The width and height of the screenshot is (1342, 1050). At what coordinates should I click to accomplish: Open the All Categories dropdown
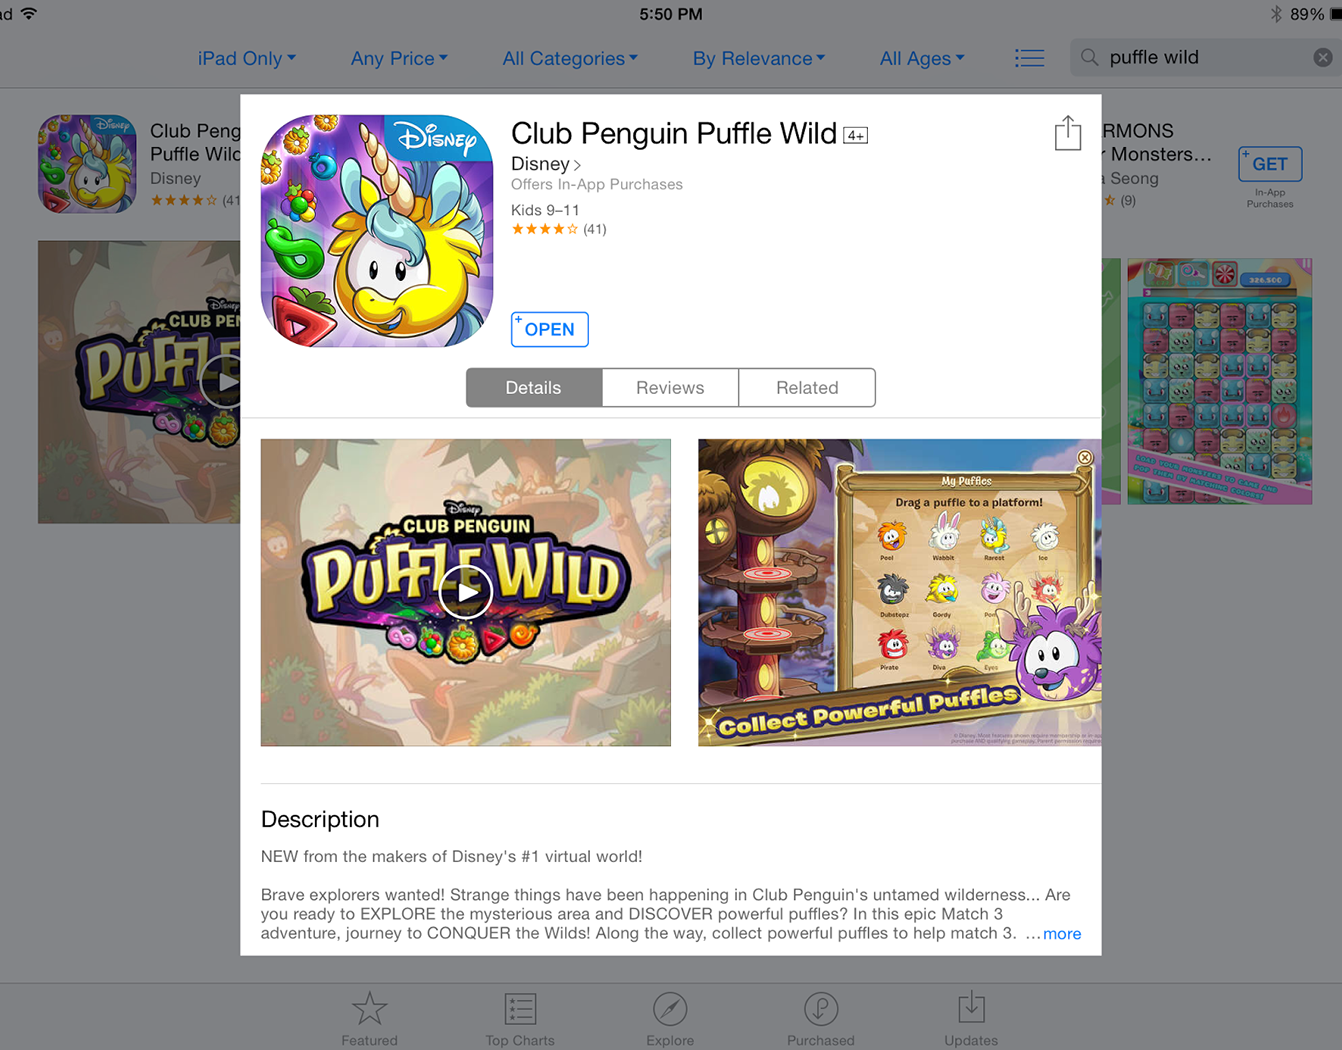570,58
